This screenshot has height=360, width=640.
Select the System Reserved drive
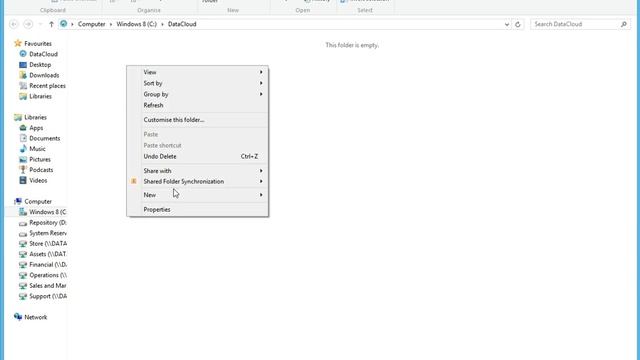coord(48,233)
